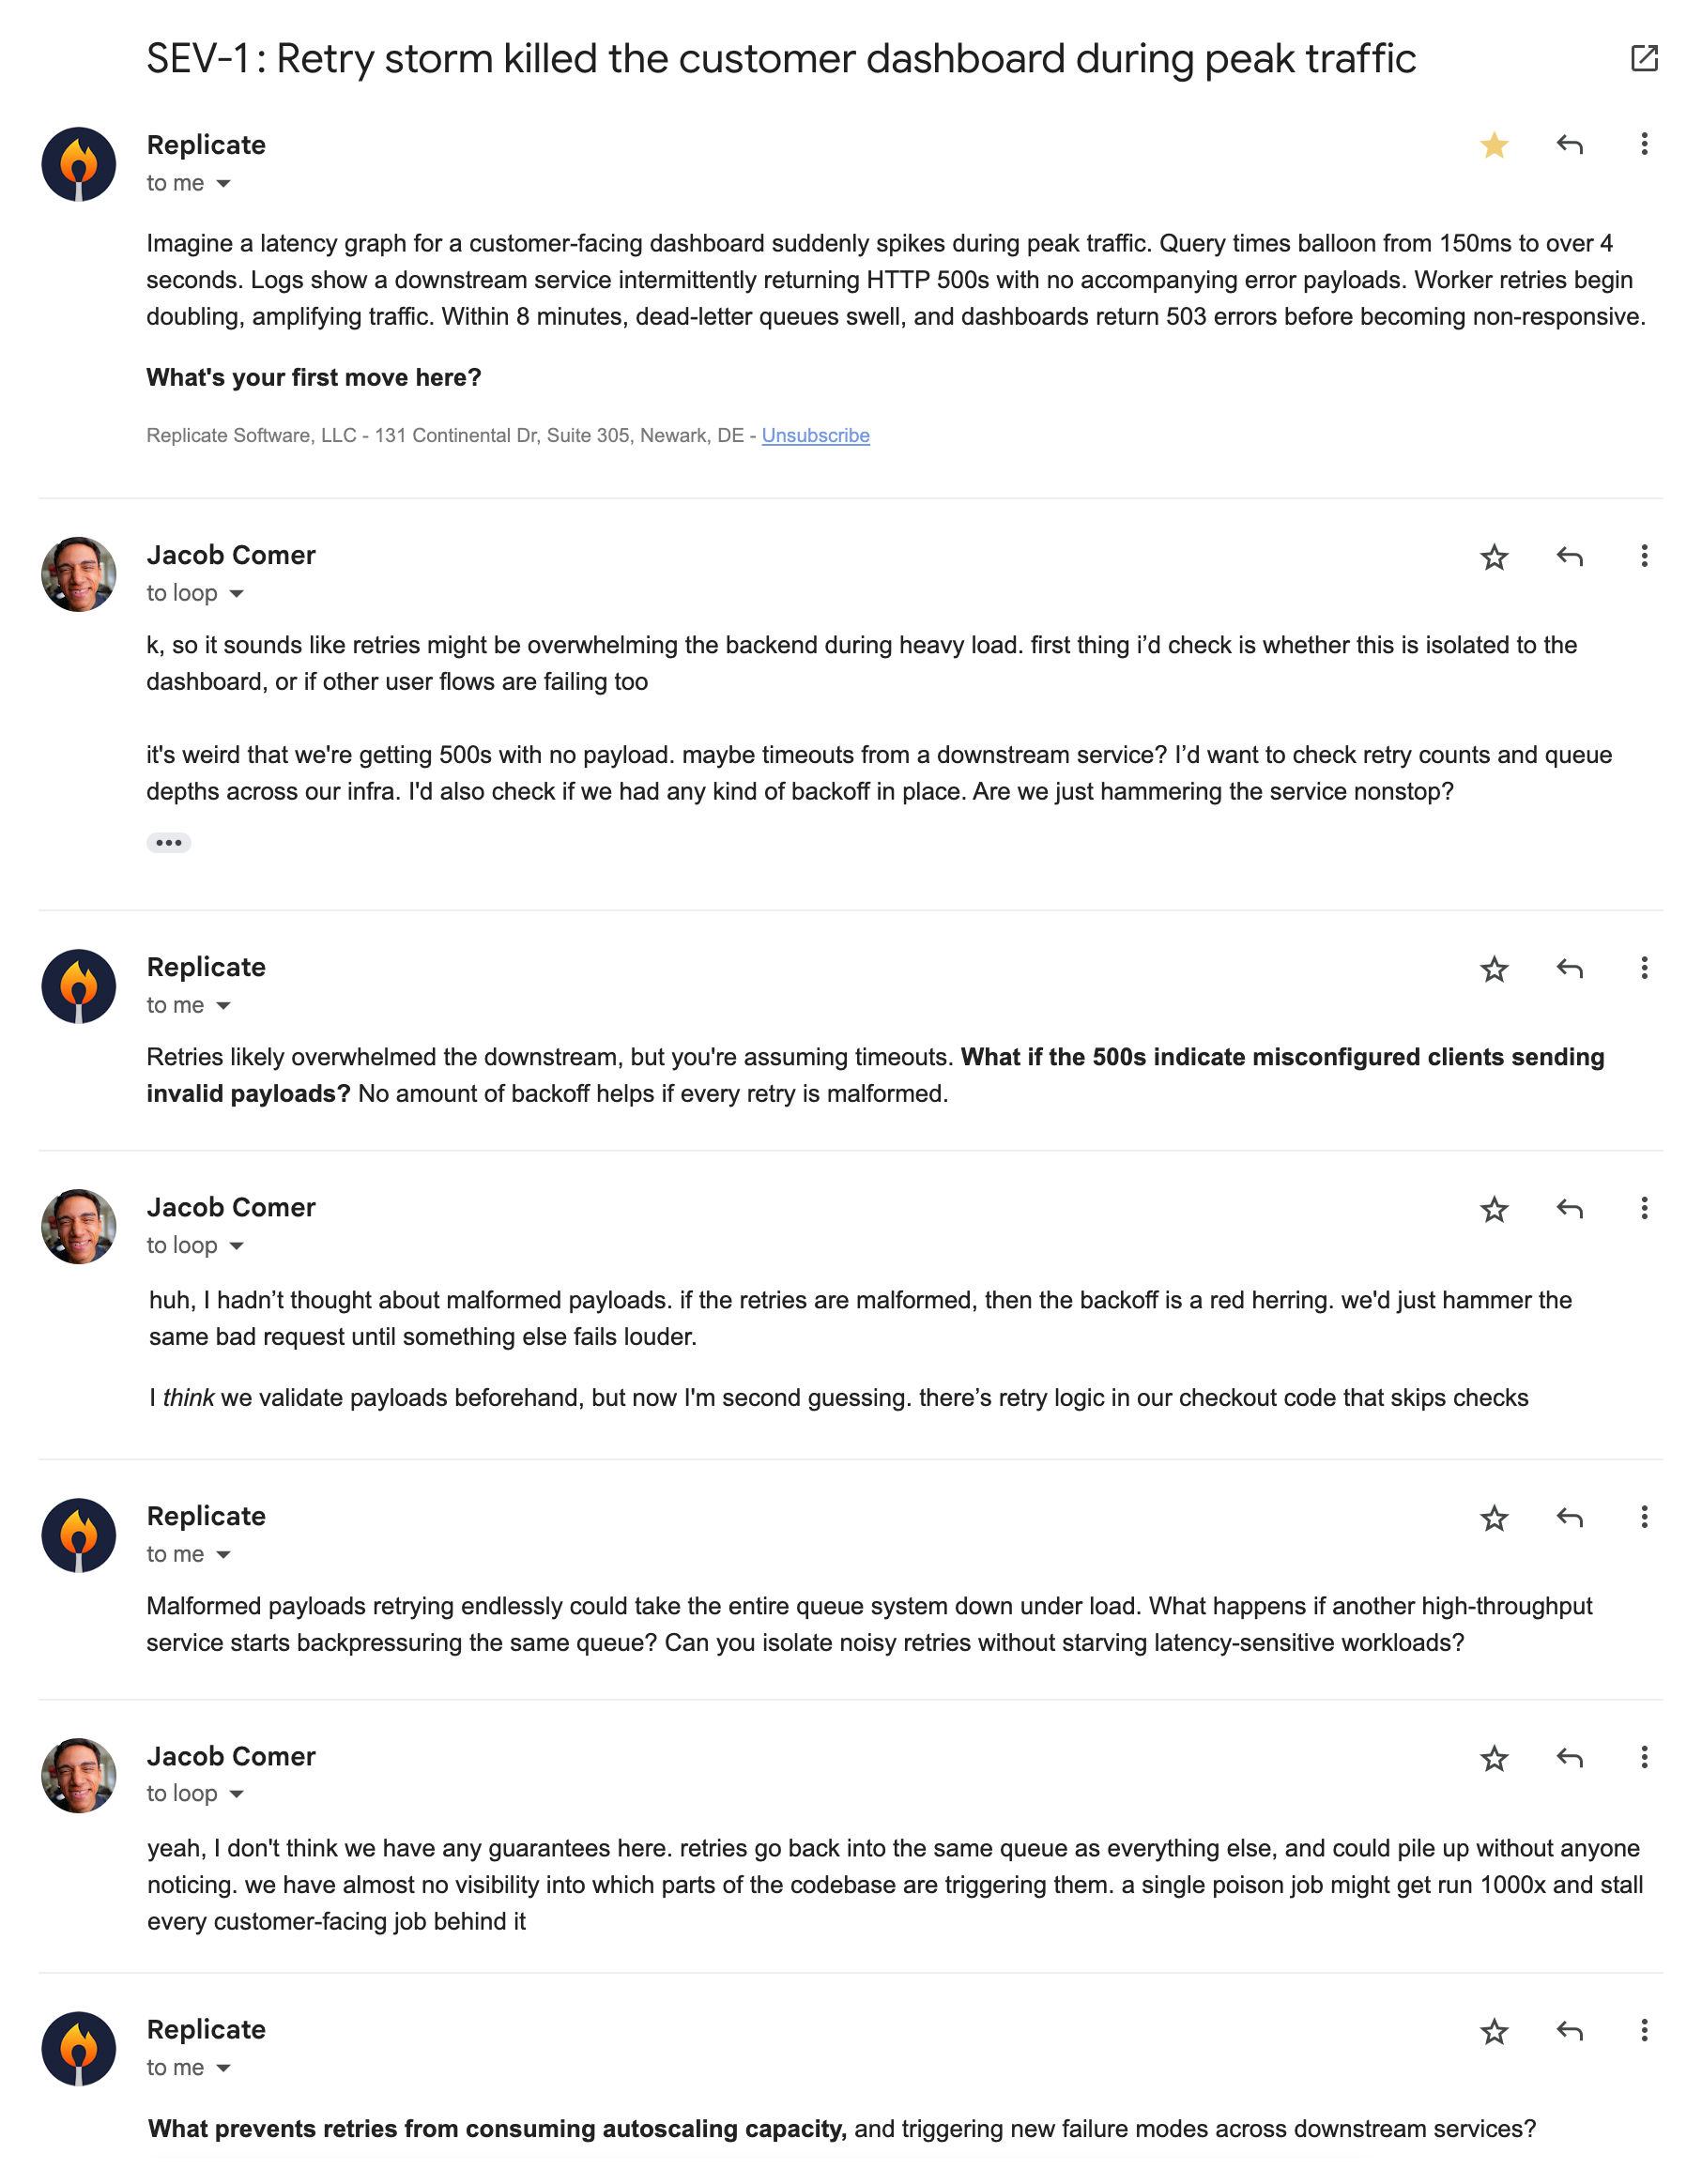Reply to Jacob's message about queue guarantees
This screenshot has width=1702, height=2184.
tap(1569, 1758)
